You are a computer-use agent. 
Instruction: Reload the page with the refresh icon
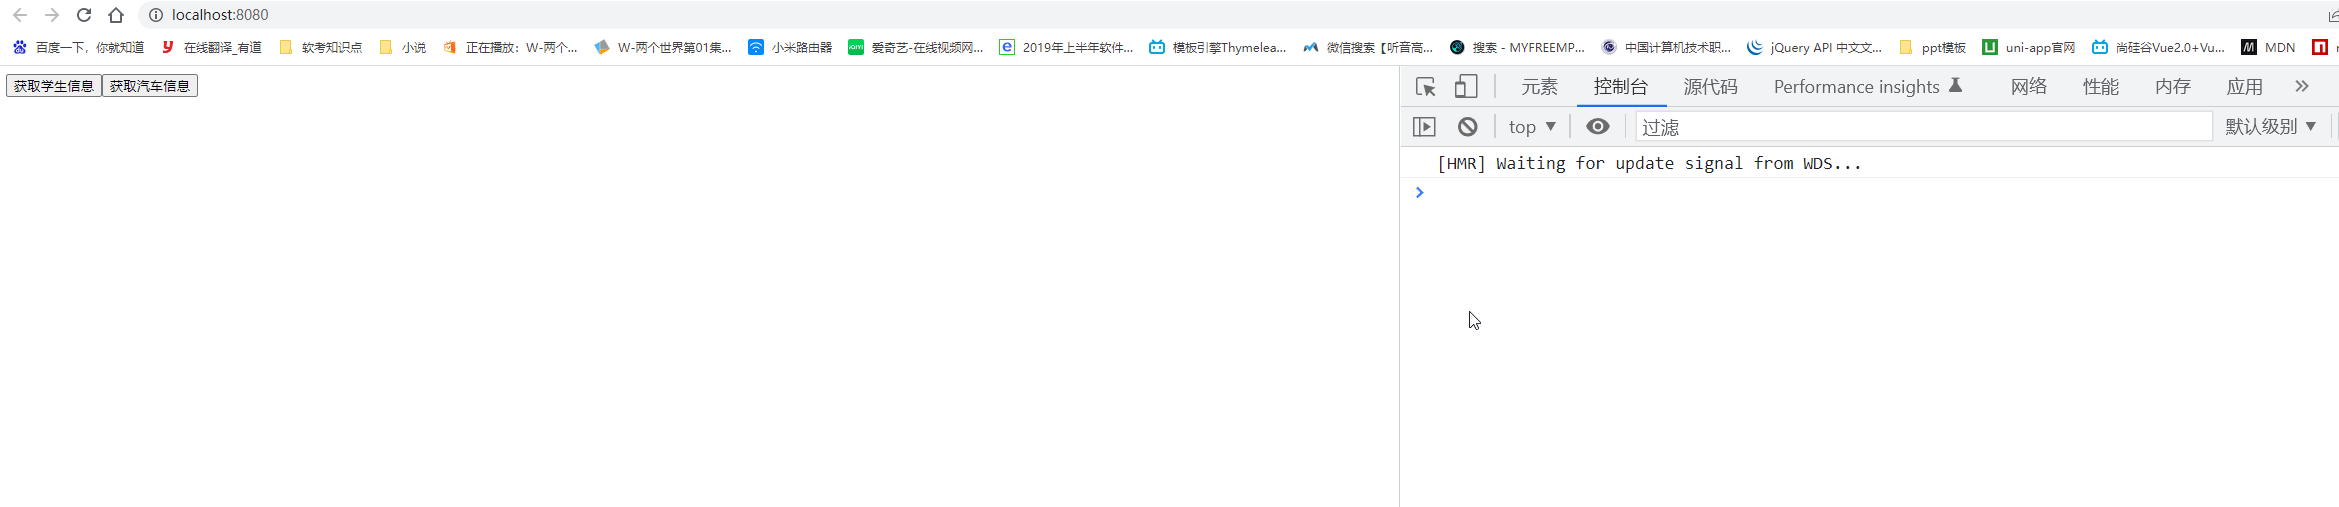pos(84,15)
